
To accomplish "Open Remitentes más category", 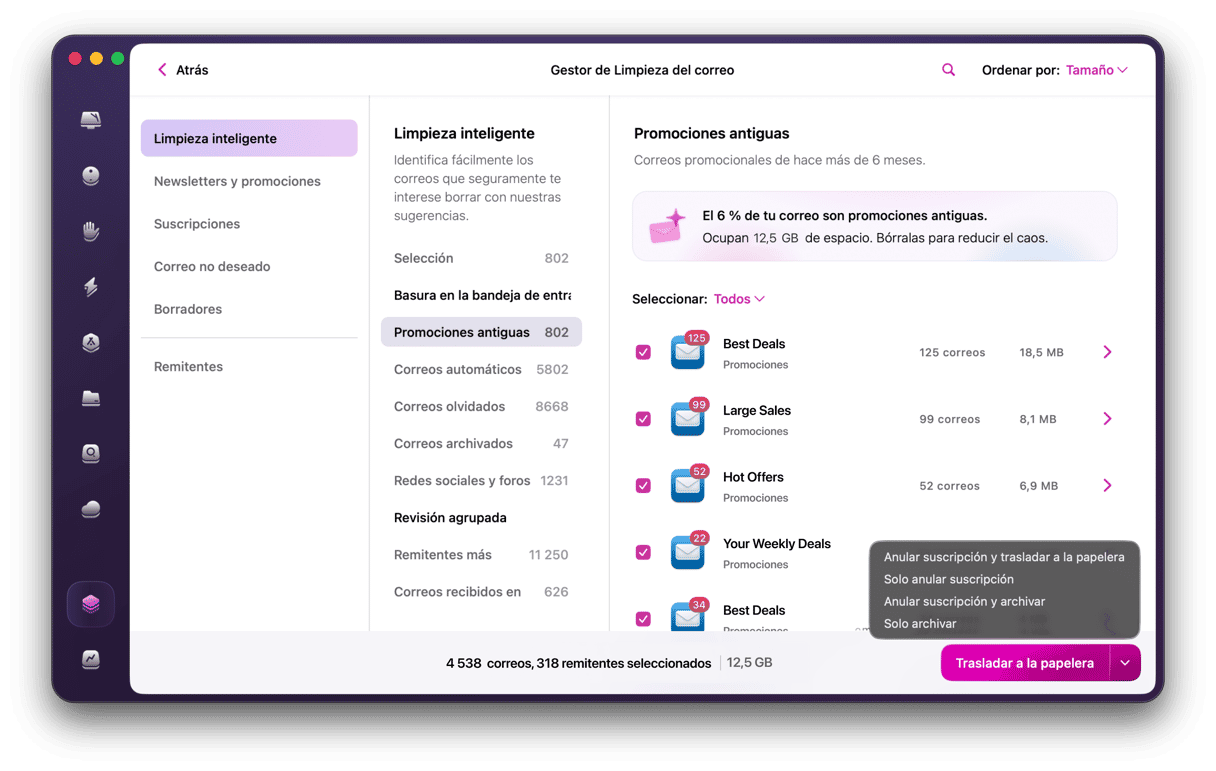I will coord(481,554).
